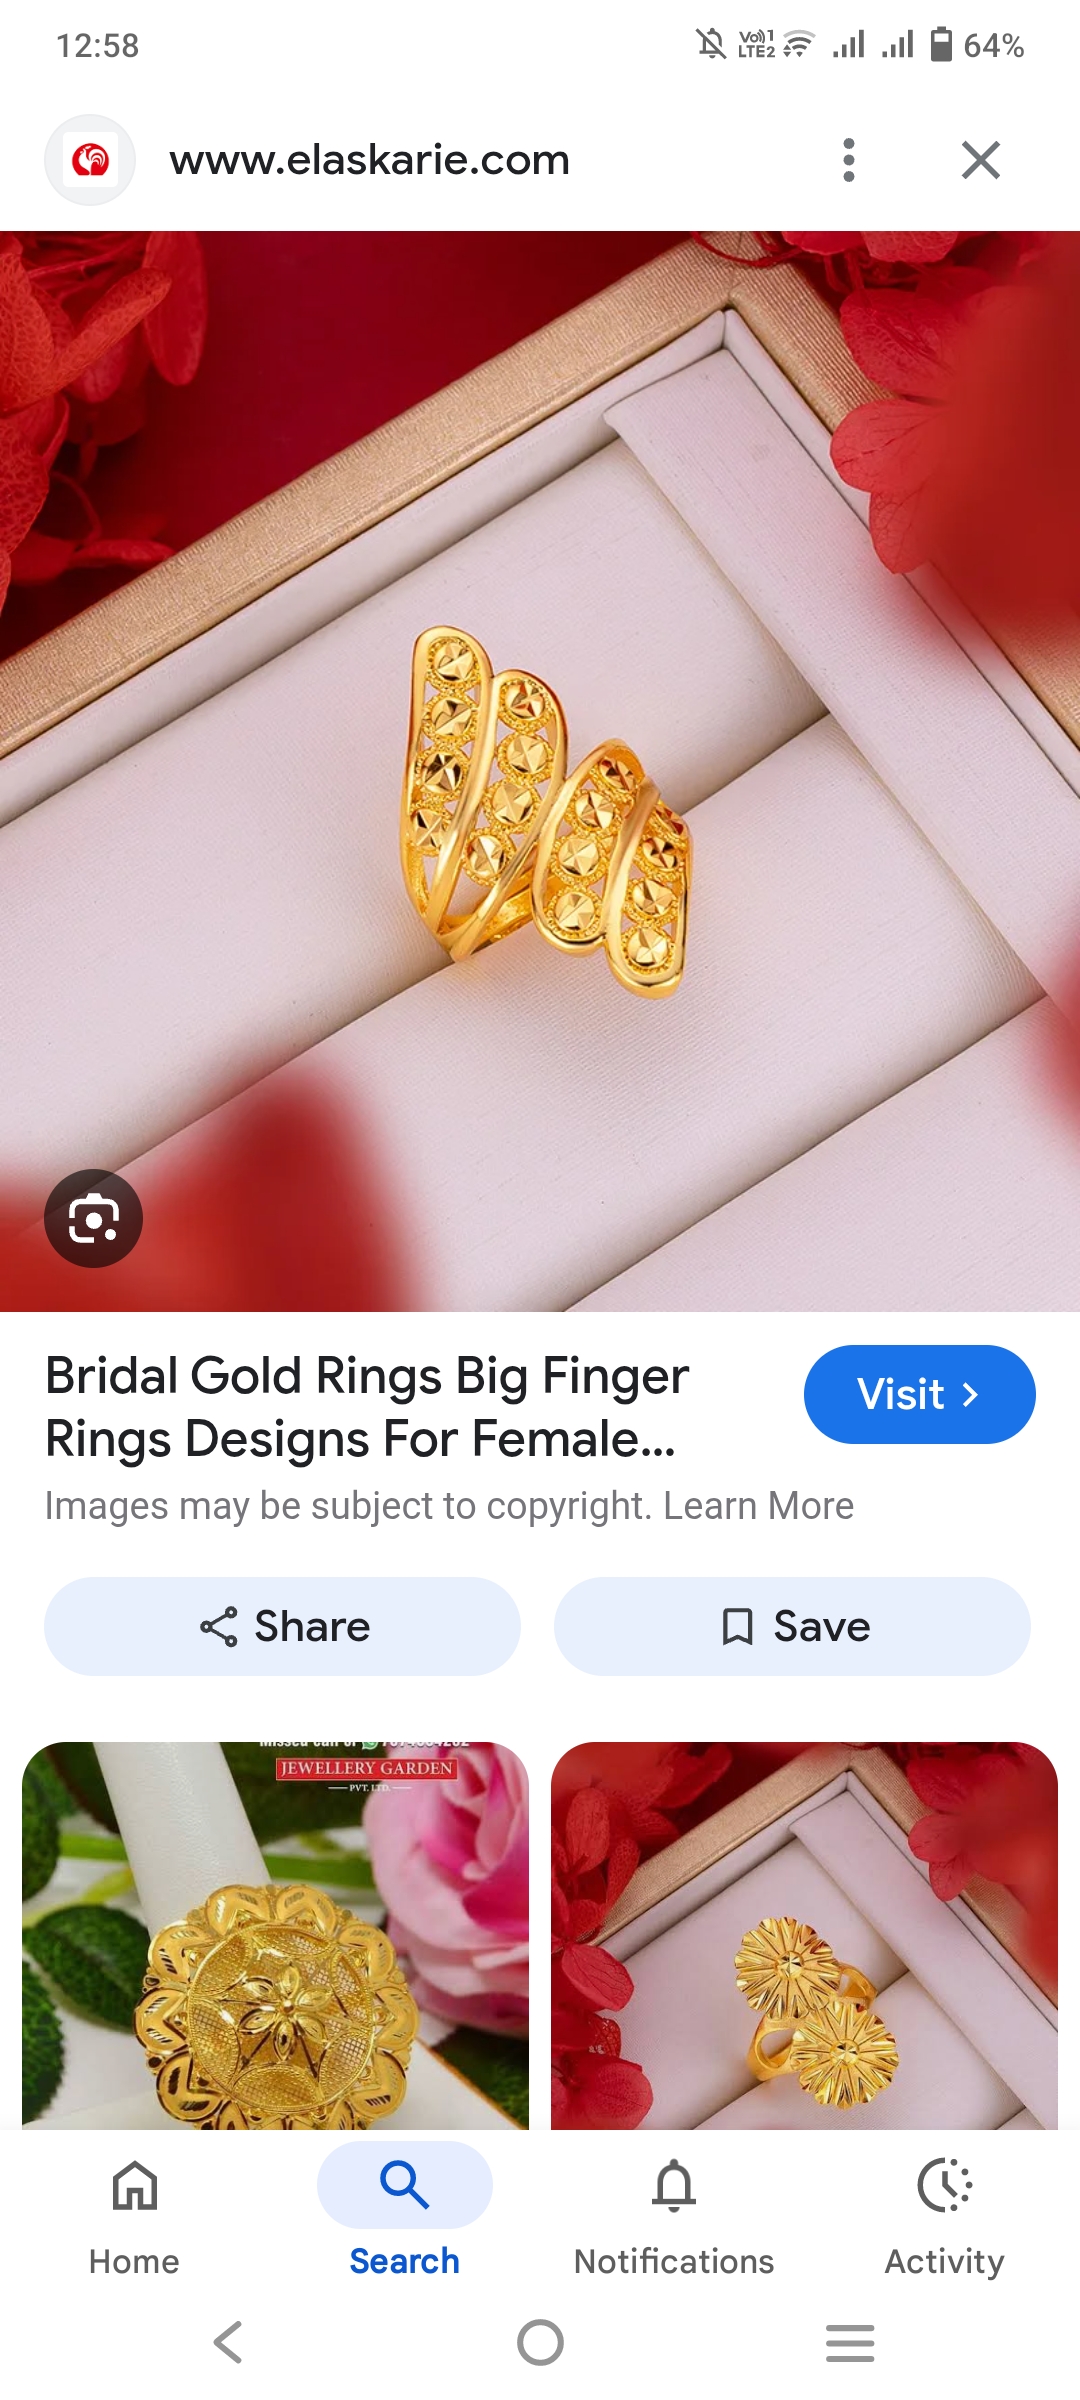Save this image with Save button

792,1627
